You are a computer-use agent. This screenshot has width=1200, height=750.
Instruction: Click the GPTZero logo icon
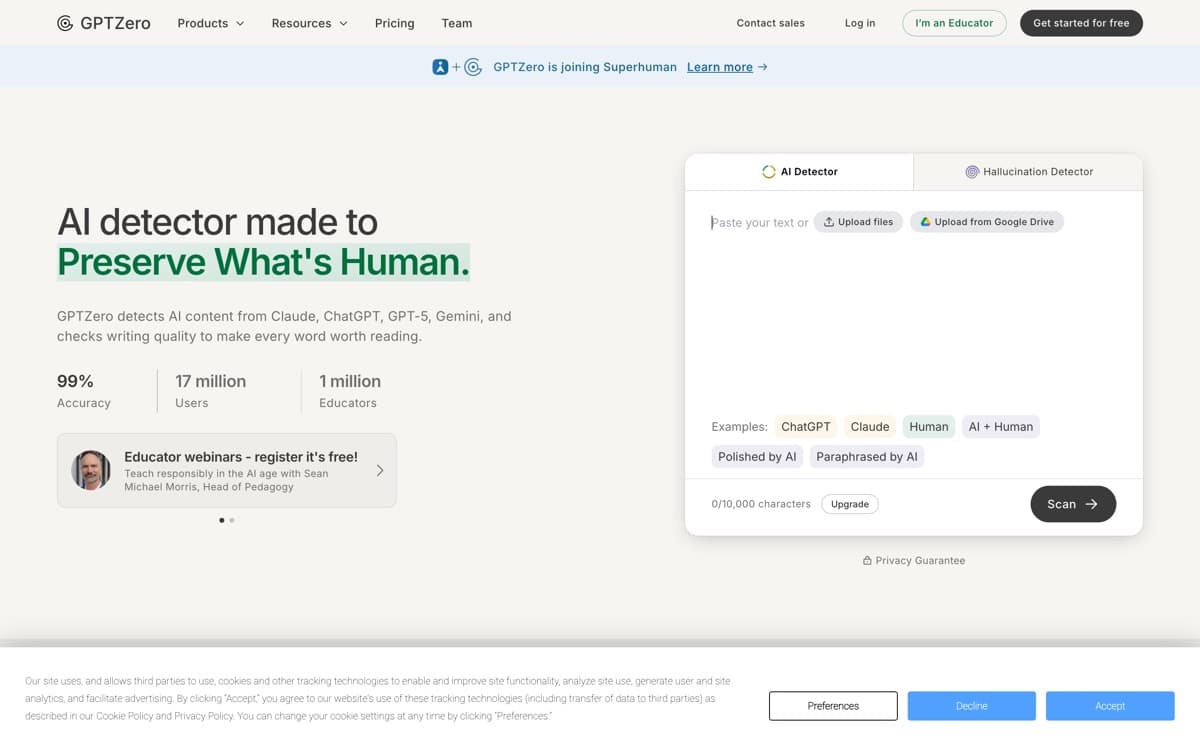click(65, 23)
